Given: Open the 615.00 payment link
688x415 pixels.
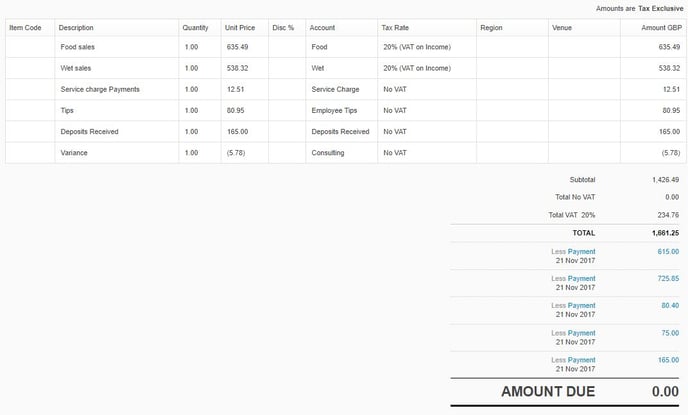Looking at the screenshot, I should point(668,252).
